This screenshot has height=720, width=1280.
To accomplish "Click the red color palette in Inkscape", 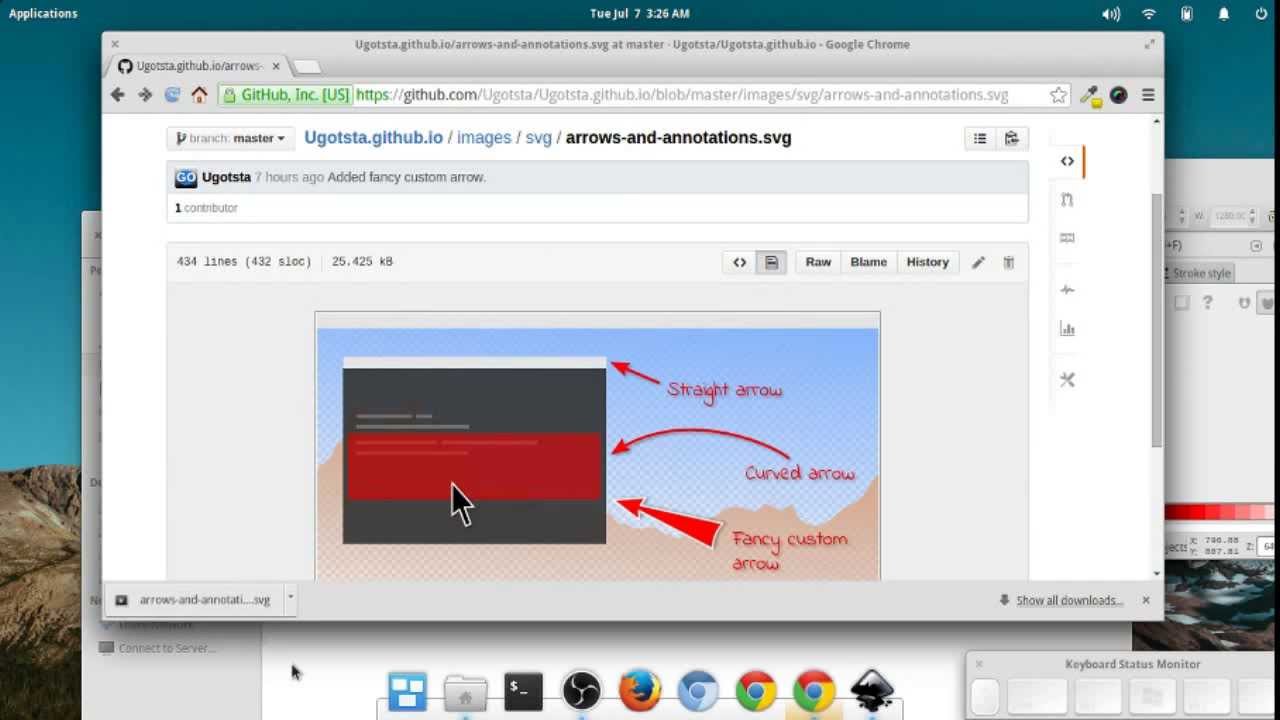I will pyautogui.click(x=1220, y=513).
